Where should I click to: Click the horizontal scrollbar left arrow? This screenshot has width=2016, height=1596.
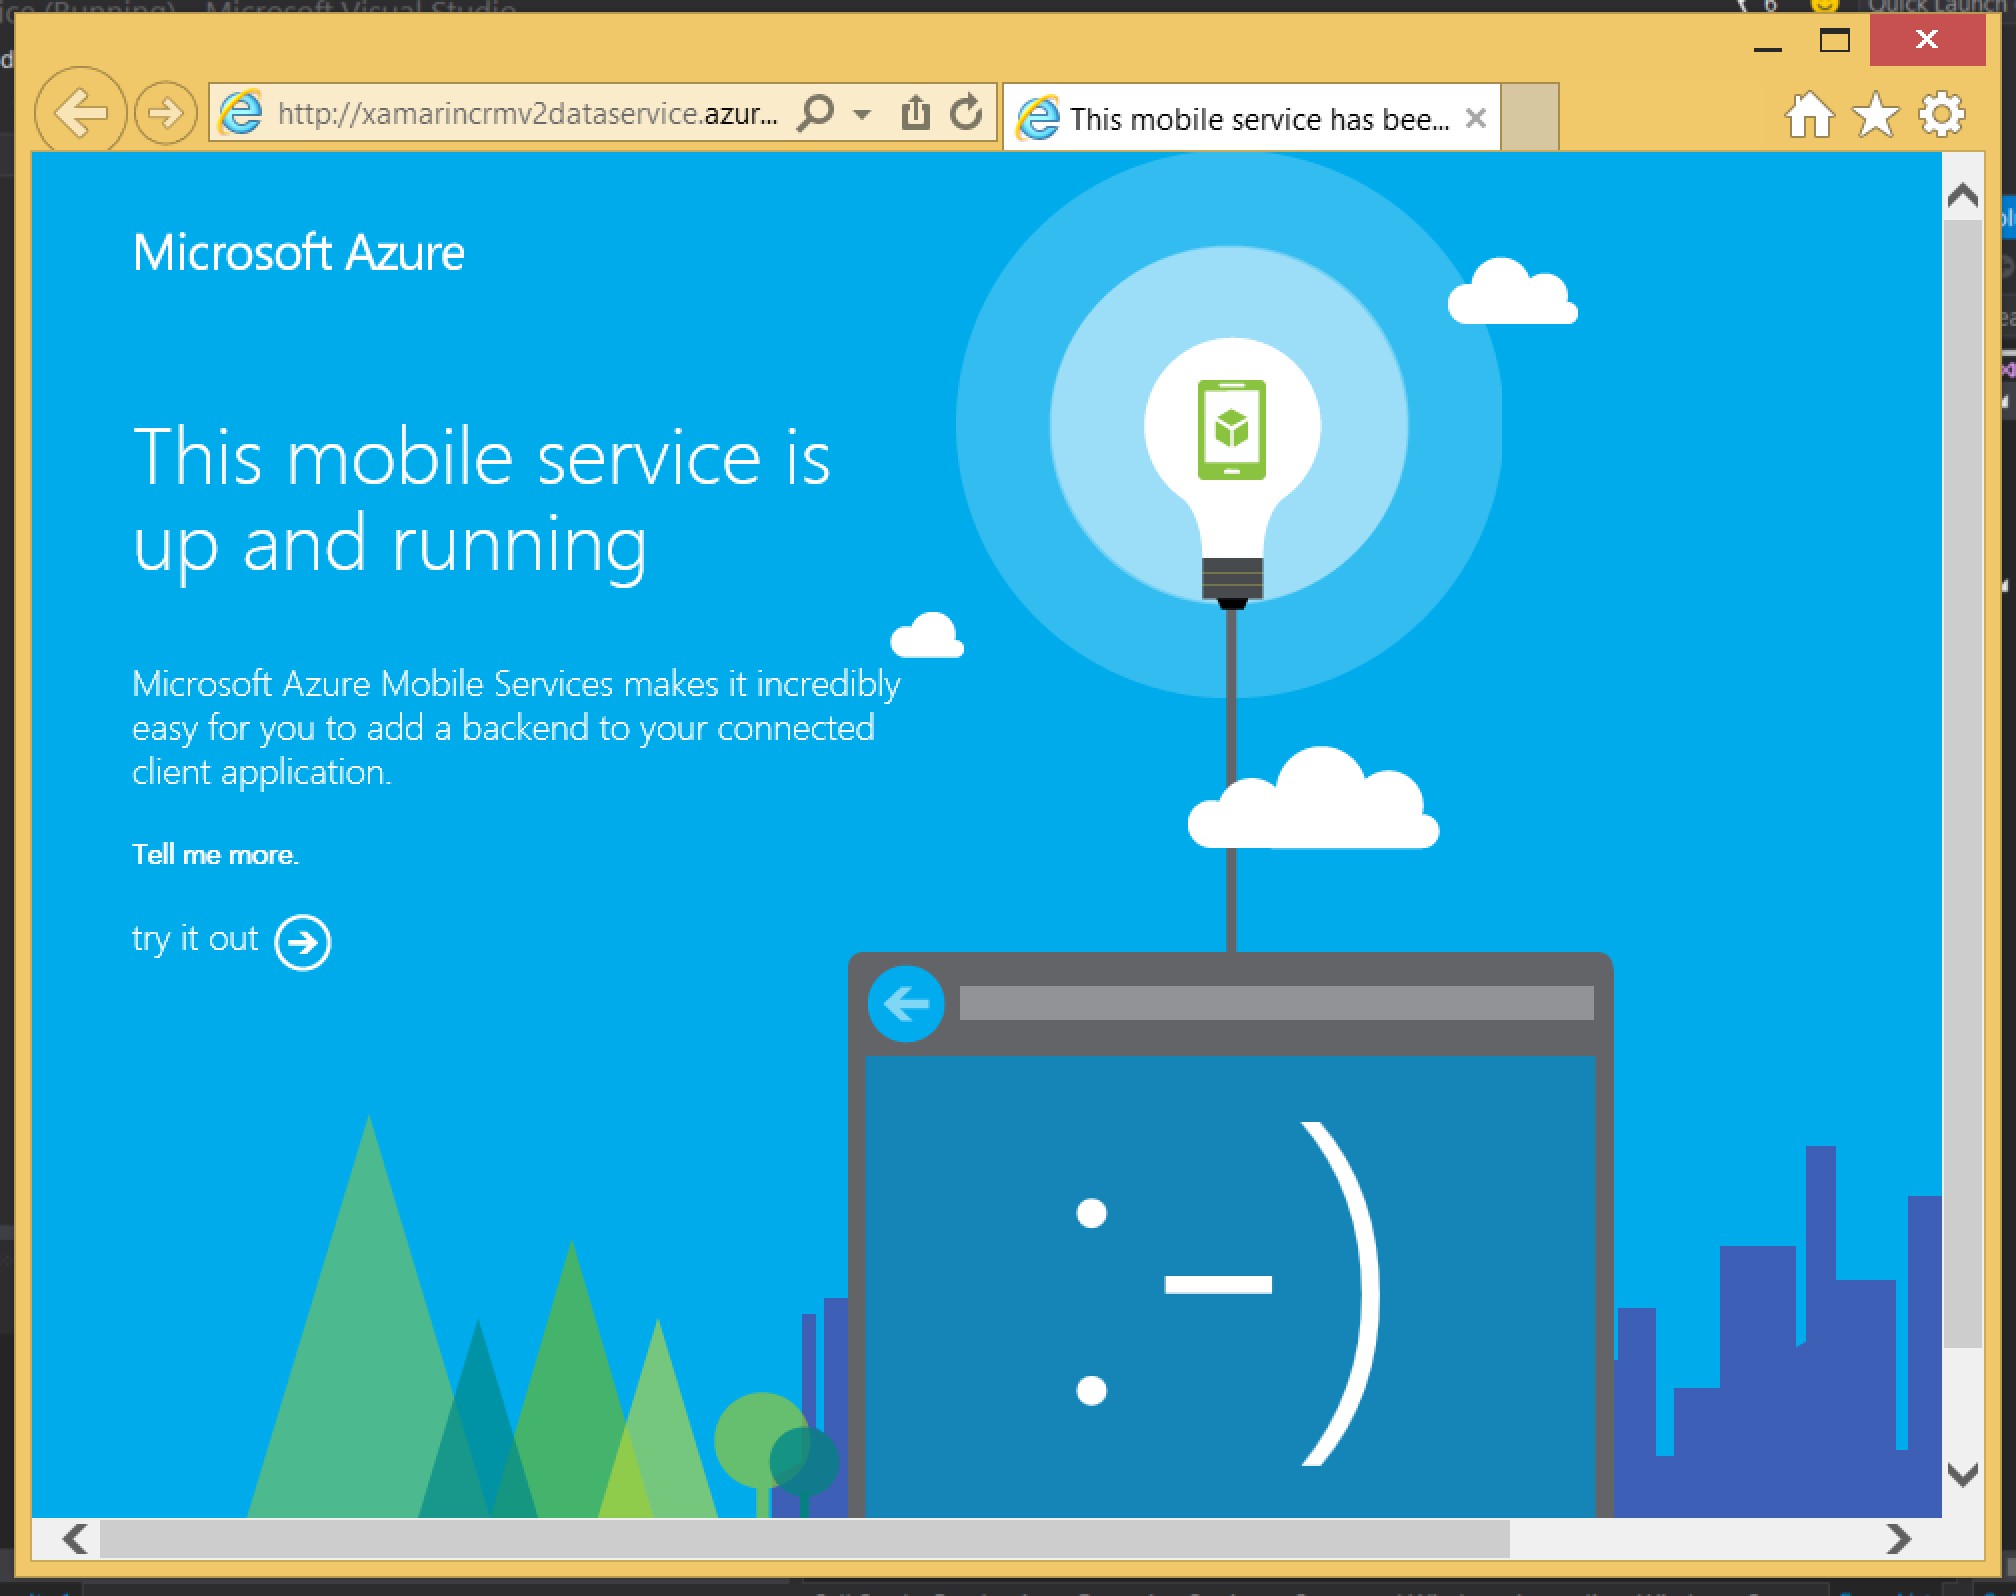pos(75,1538)
